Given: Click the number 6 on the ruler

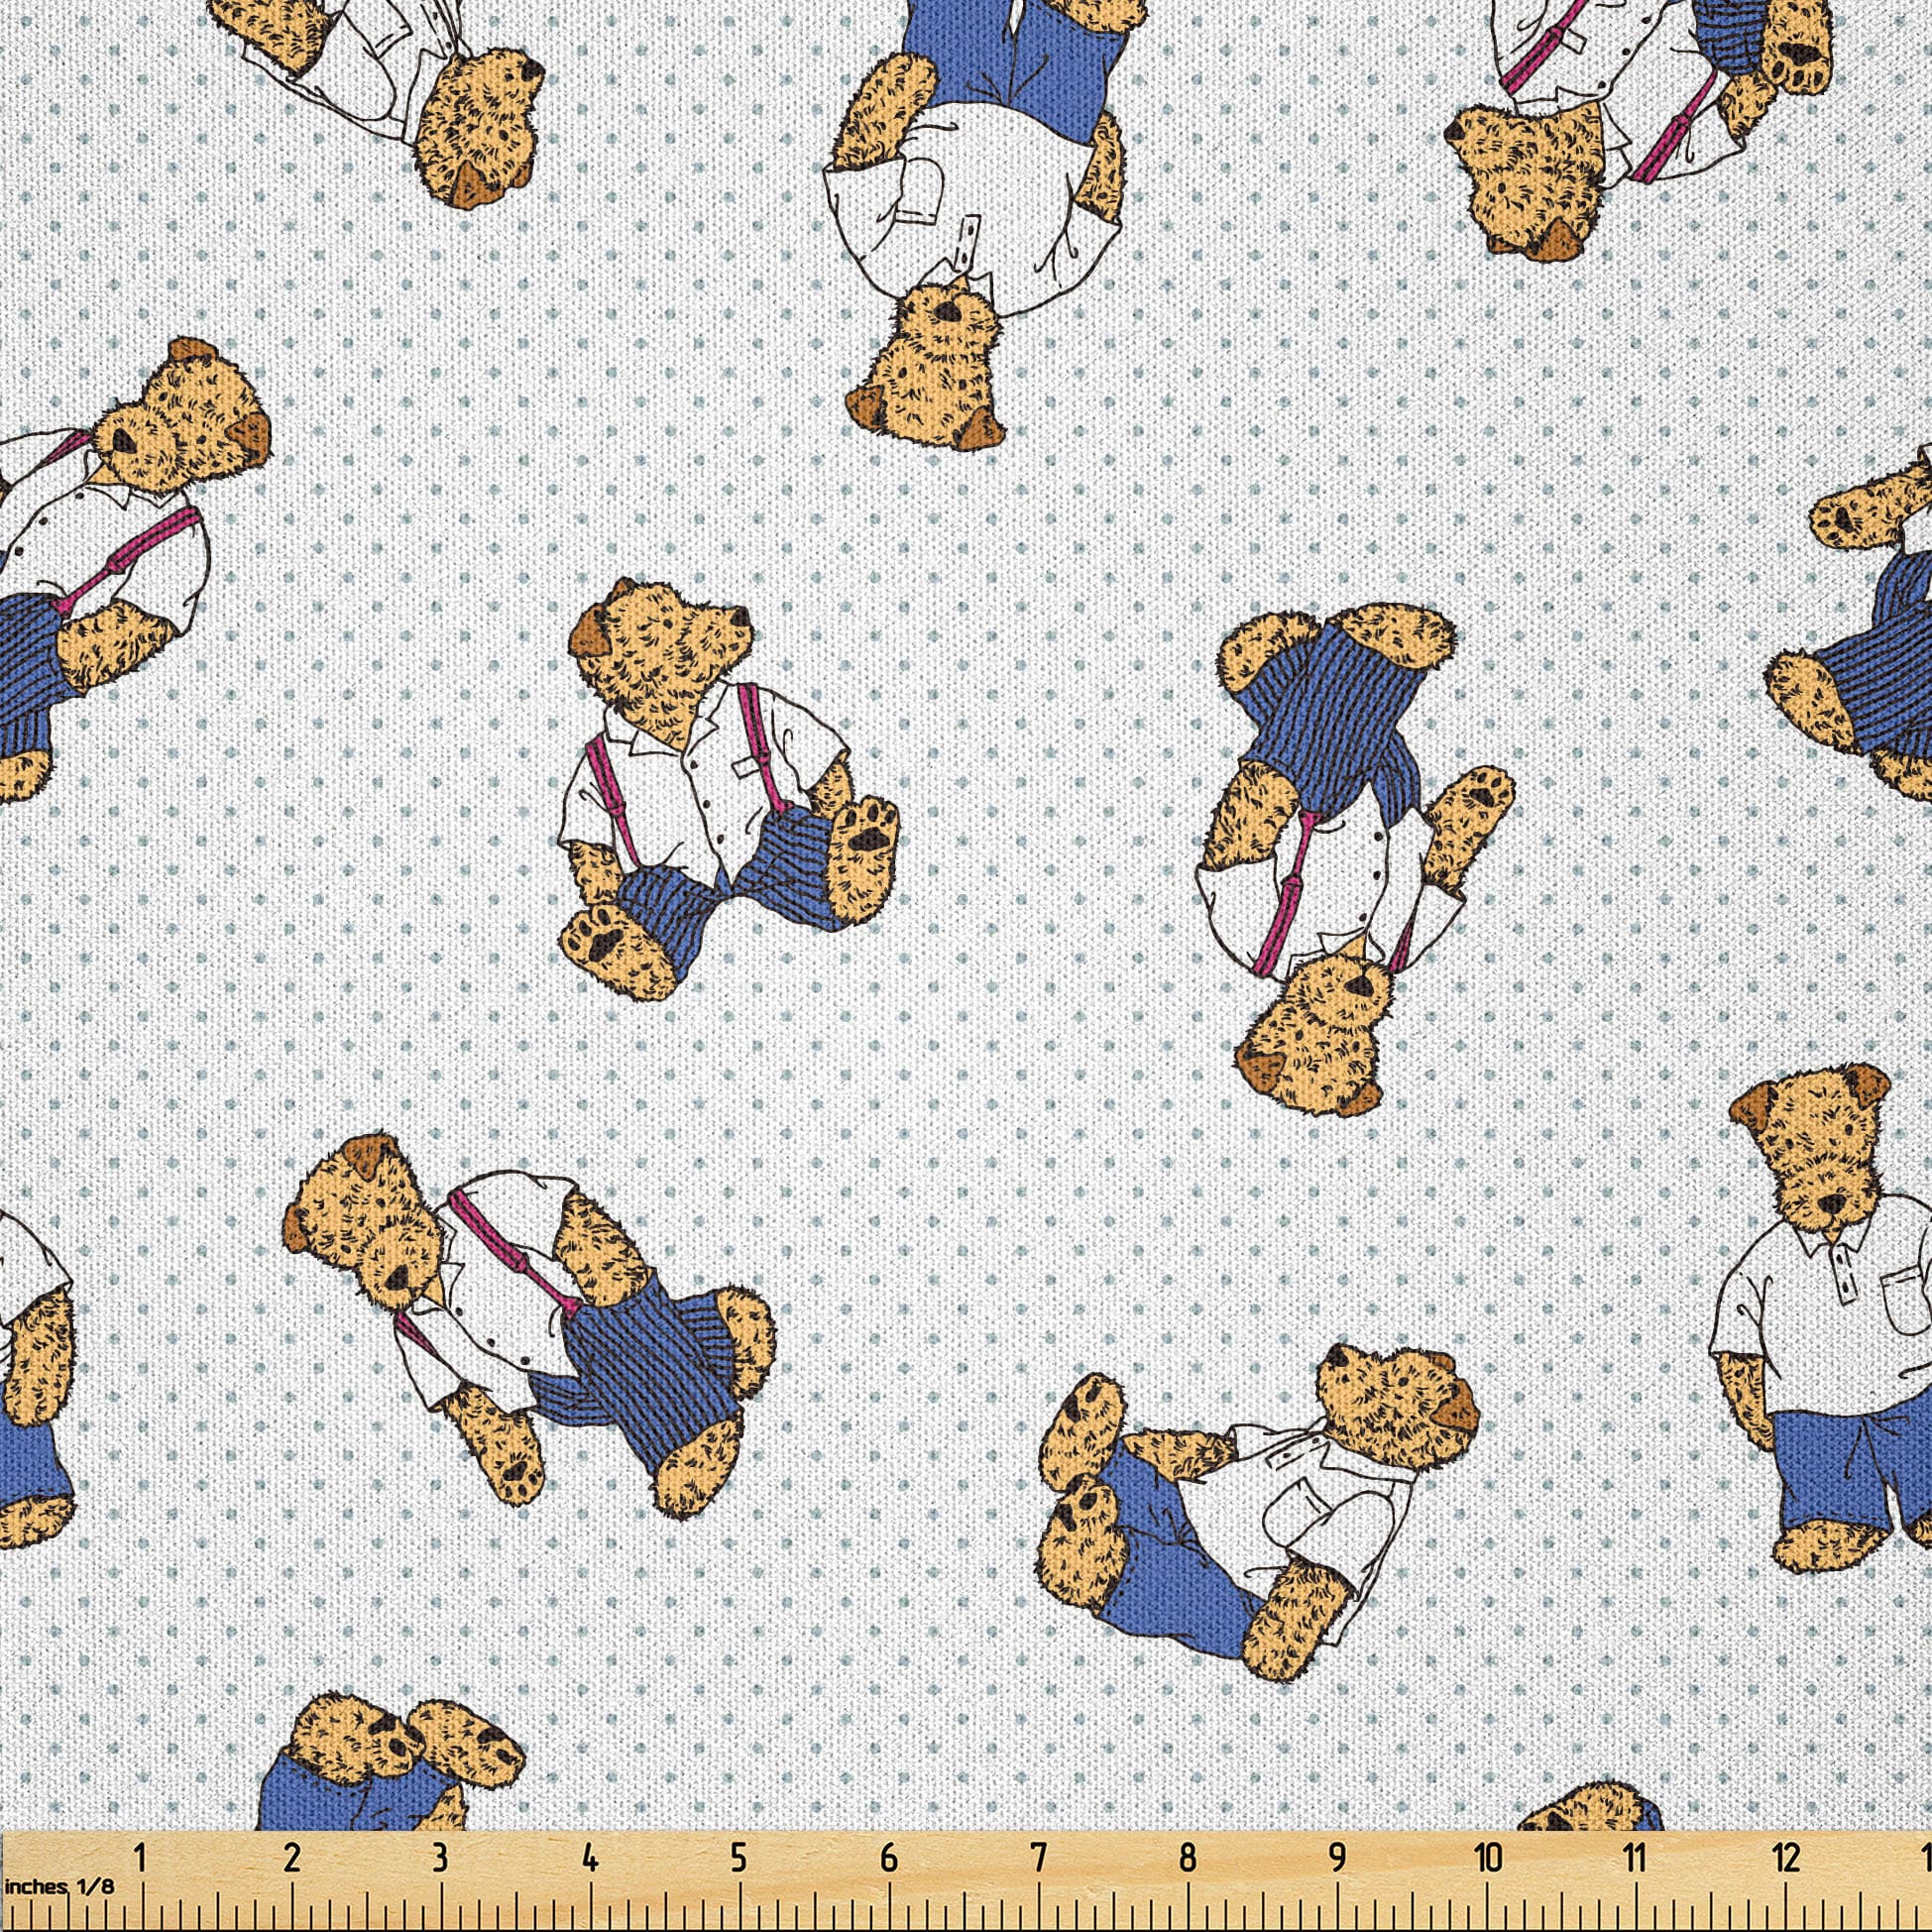Looking at the screenshot, I should [x=888, y=1858].
